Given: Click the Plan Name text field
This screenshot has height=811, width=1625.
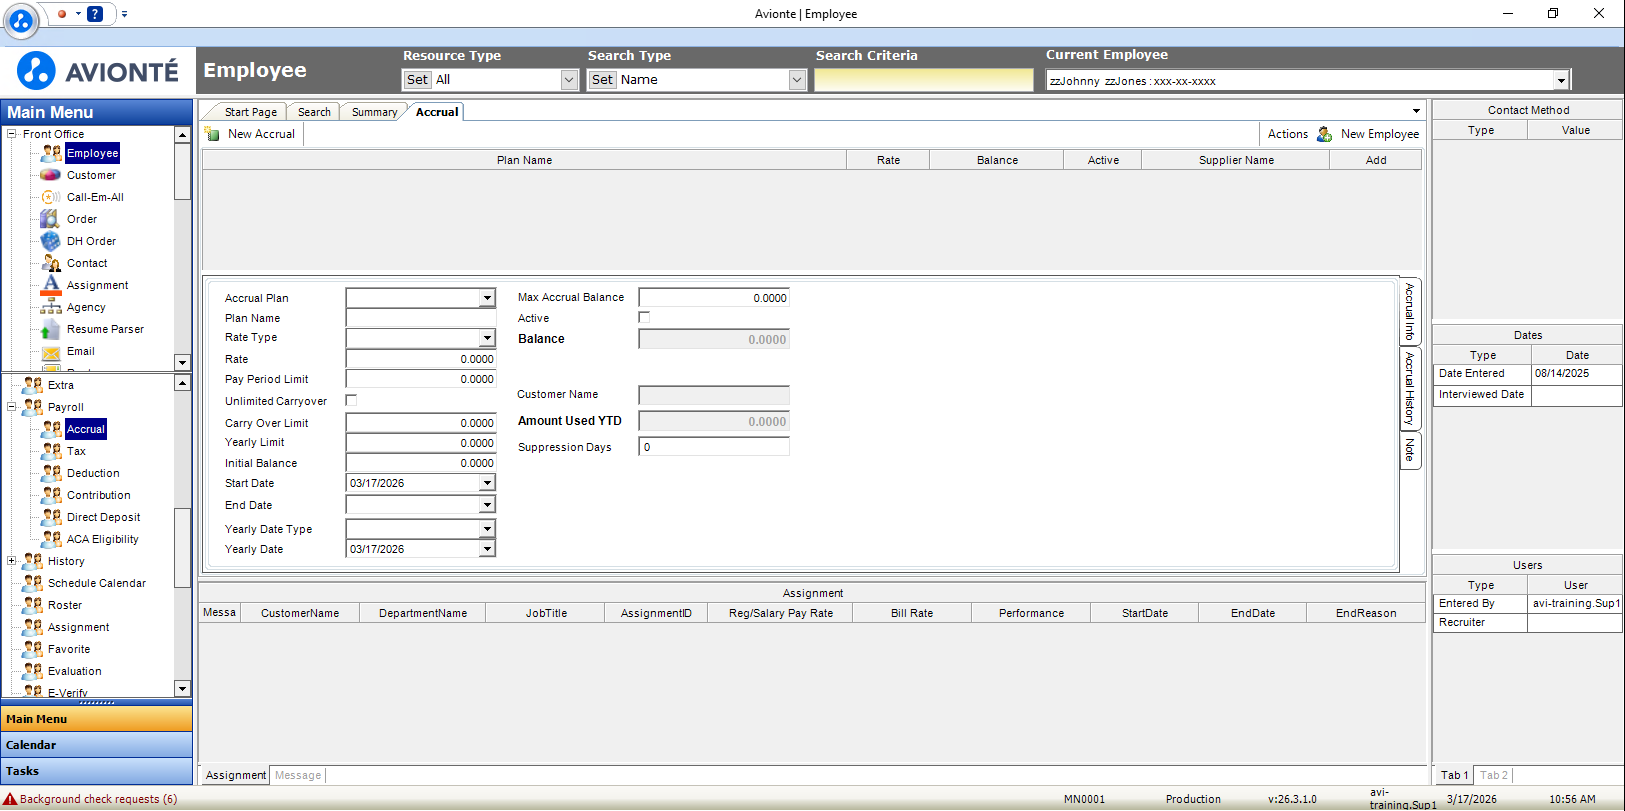Looking at the screenshot, I should coord(421,318).
